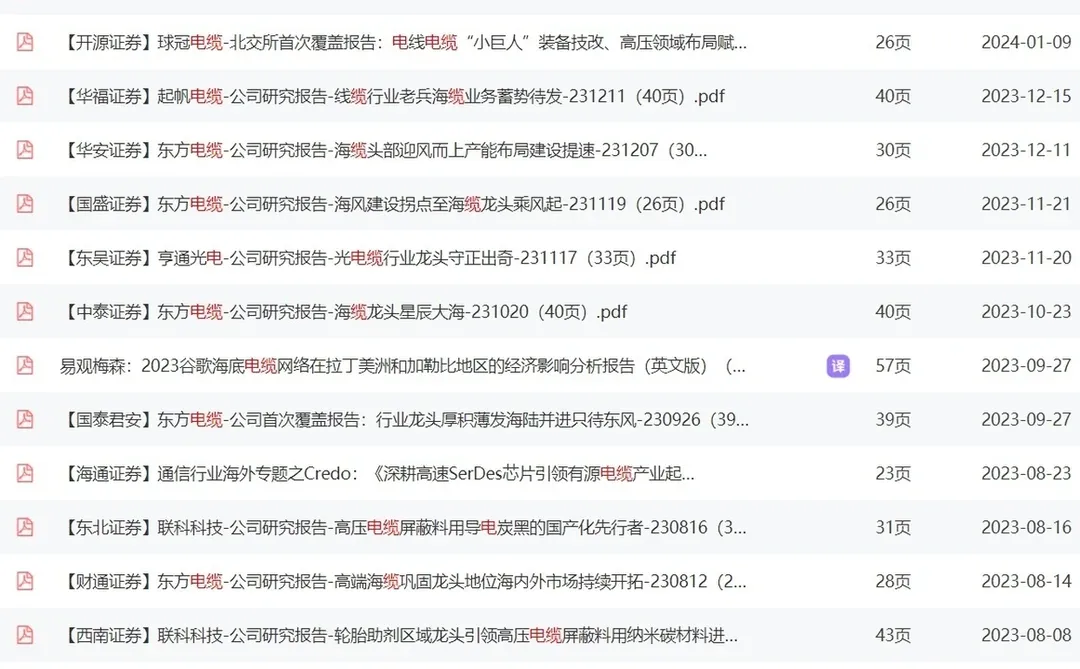Click PDF icon of 华安证券 东方电缆 report

click(25, 150)
